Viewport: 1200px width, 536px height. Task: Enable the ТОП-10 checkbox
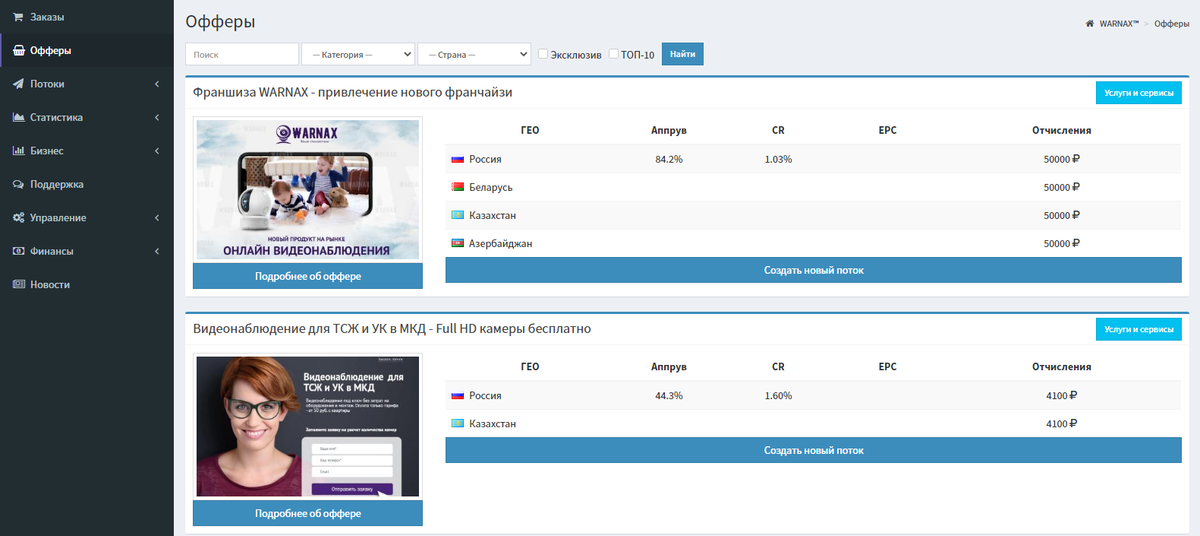[x=614, y=54]
